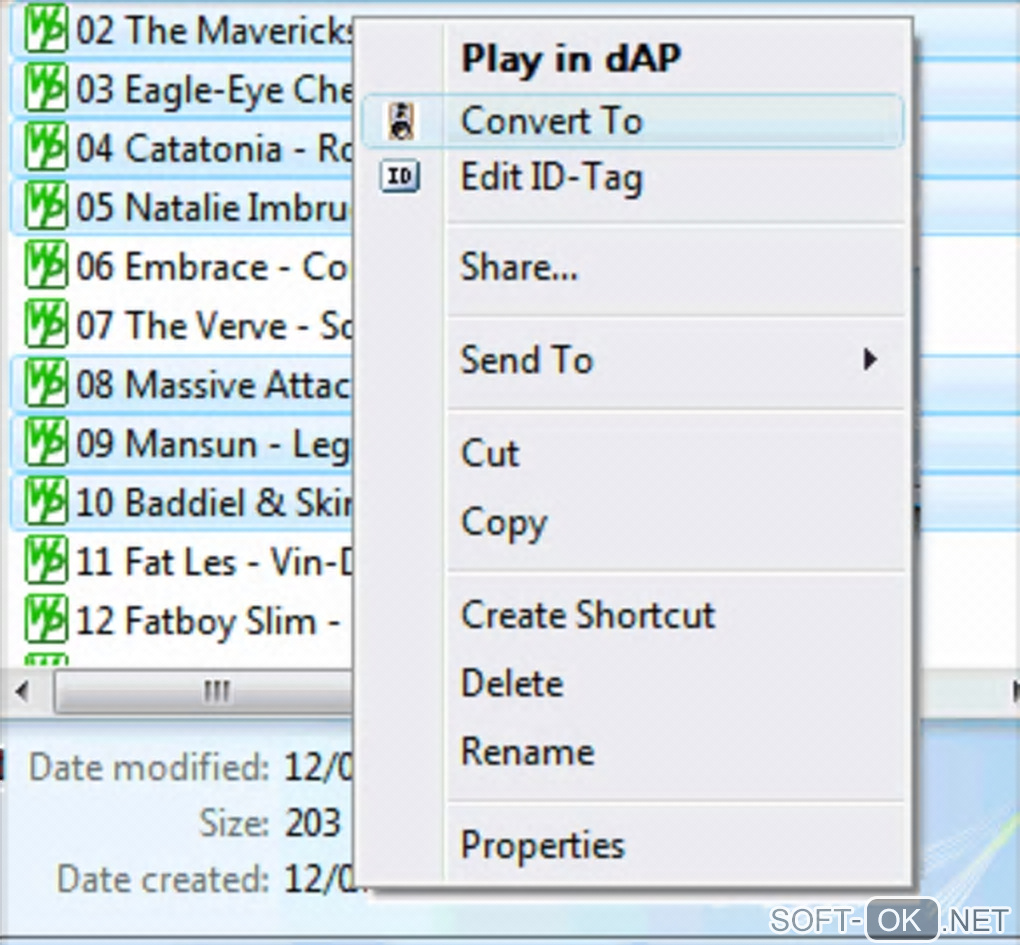Select Convert To menu entry
Image resolution: width=1020 pixels, height=945 pixels.
pos(632,120)
